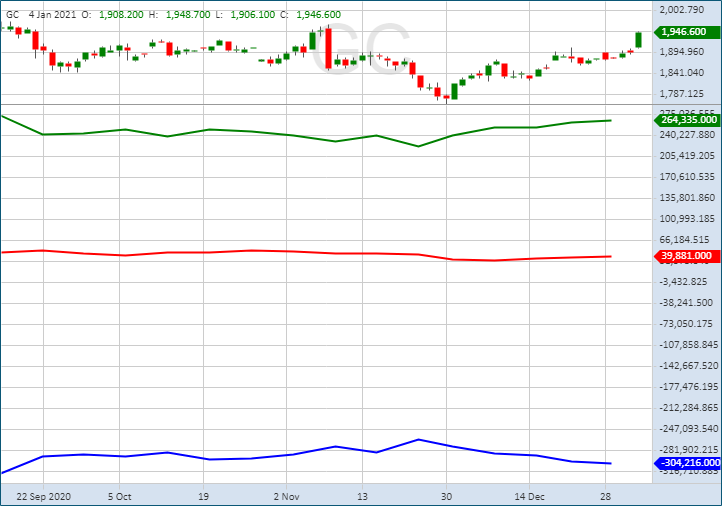Click the open value 1,908.200

tap(121, 15)
